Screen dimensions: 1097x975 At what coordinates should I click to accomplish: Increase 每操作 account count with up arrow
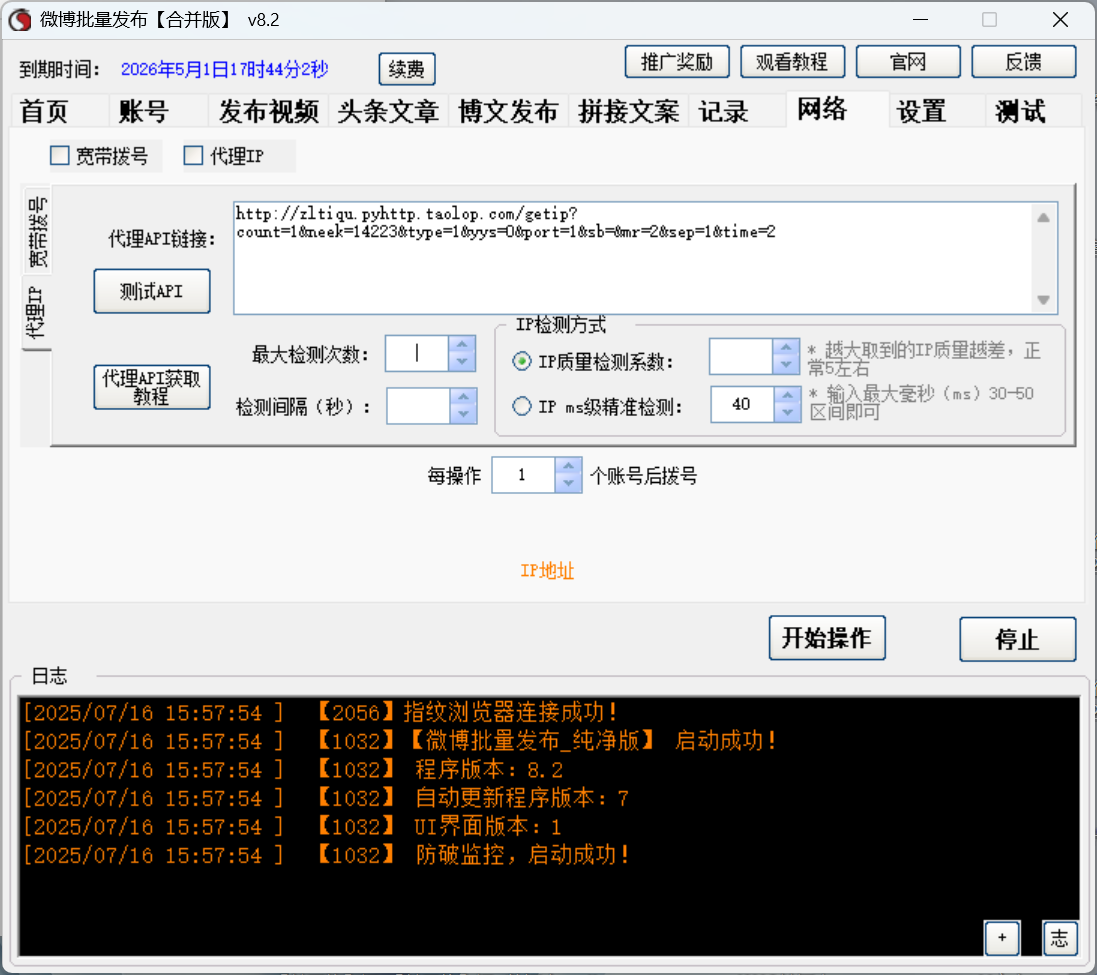click(568, 466)
